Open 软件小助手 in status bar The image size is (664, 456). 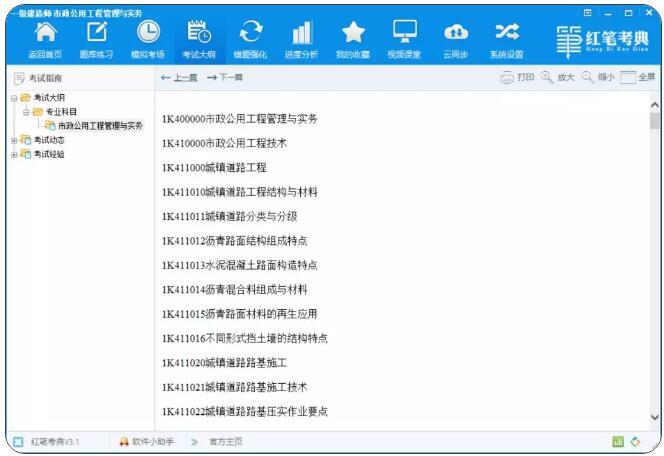pos(147,442)
